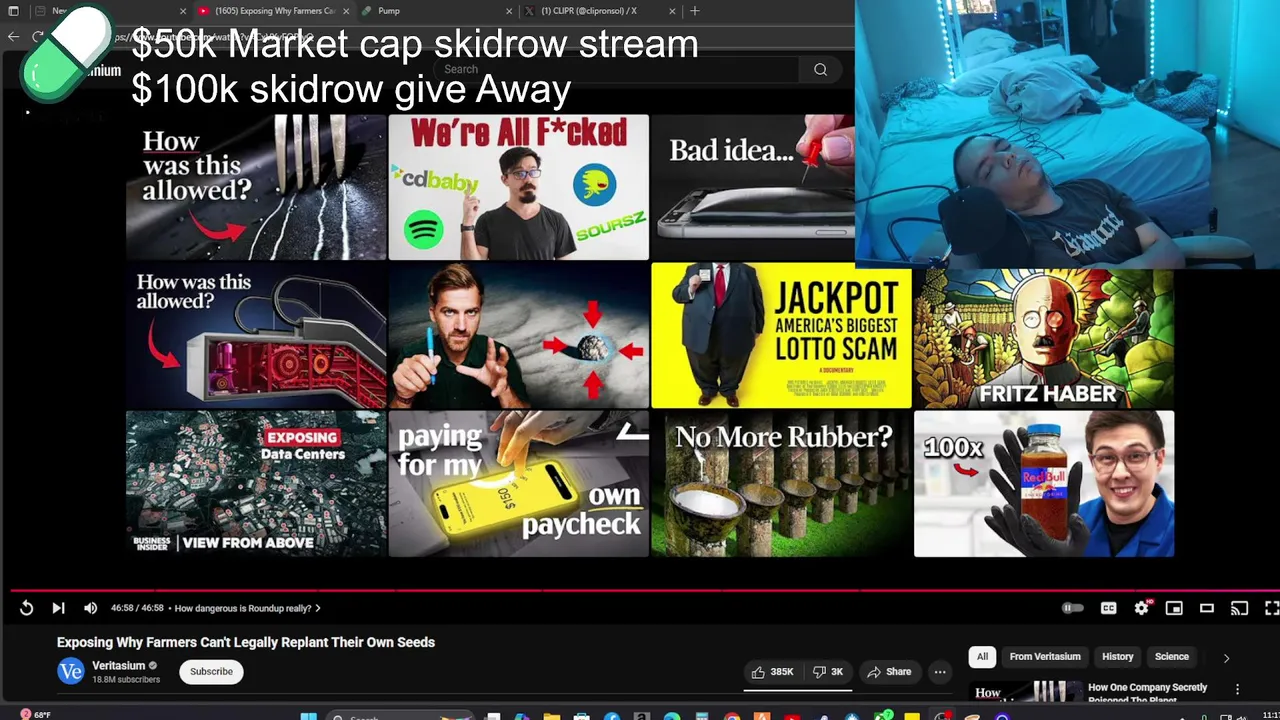Open paying for my own paycheck video

click(x=518, y=483)
